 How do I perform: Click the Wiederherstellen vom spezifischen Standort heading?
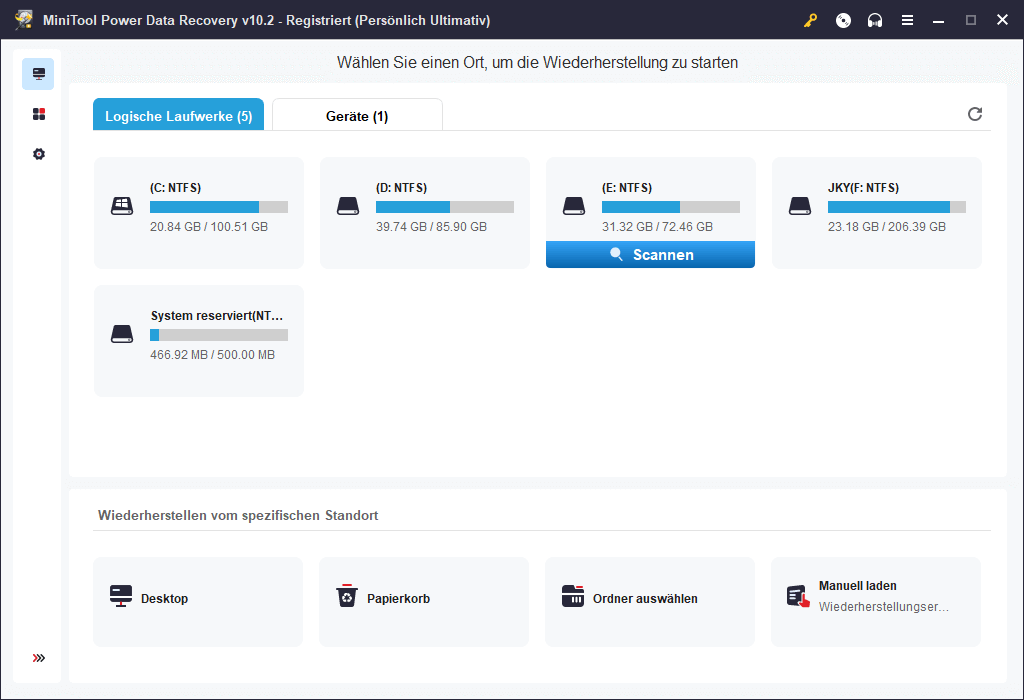(x=238, y=515)
